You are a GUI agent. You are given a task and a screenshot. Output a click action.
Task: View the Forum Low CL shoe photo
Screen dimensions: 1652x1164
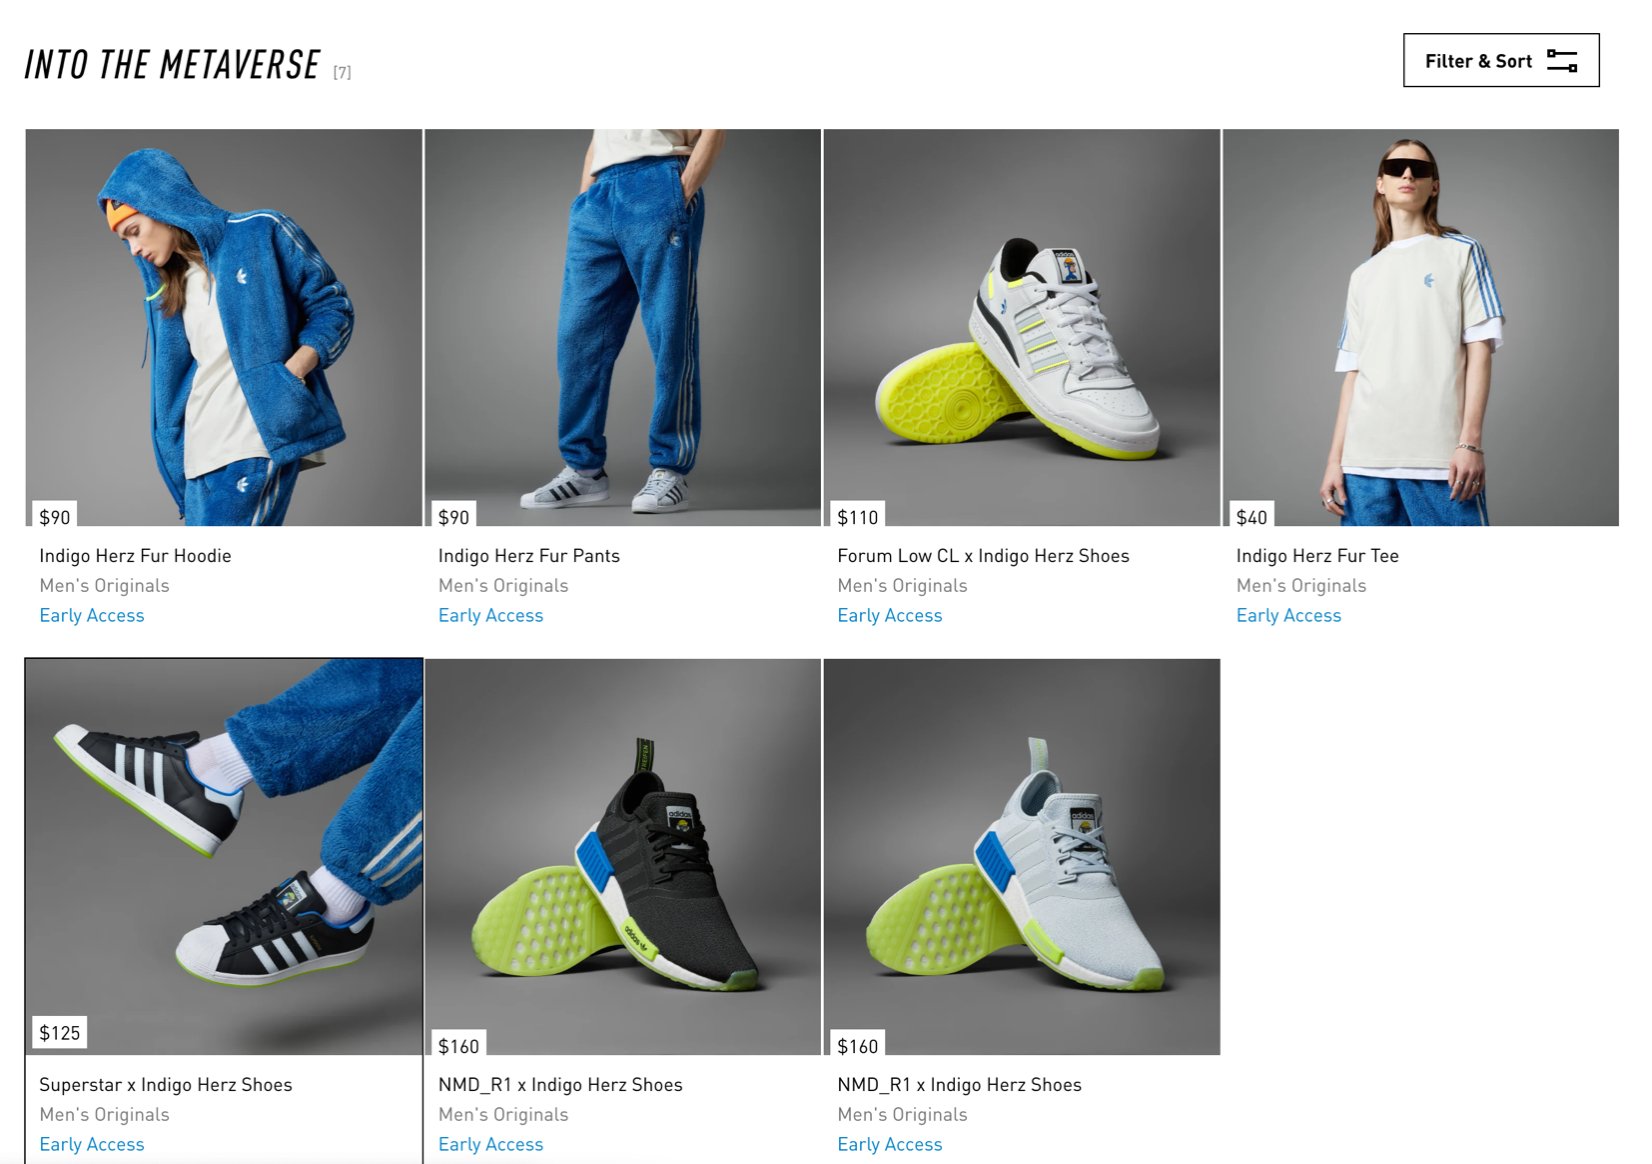click(x=1021, y=327)
